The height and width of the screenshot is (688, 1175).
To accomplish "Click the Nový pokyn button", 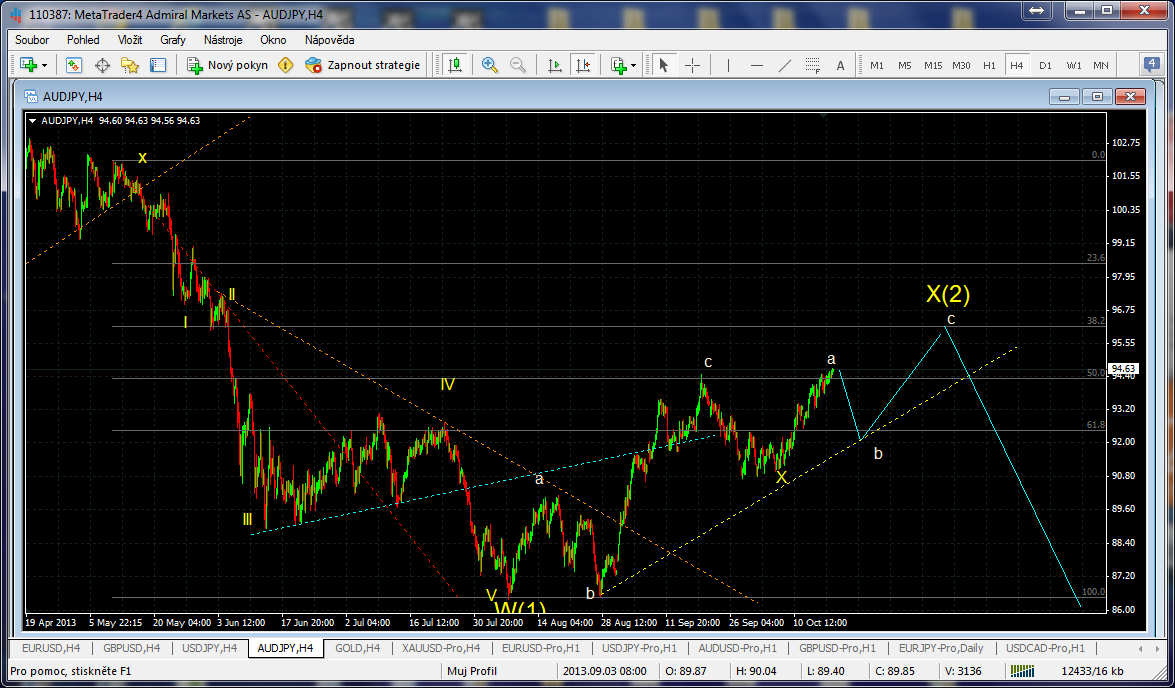I will coord(228,65).
